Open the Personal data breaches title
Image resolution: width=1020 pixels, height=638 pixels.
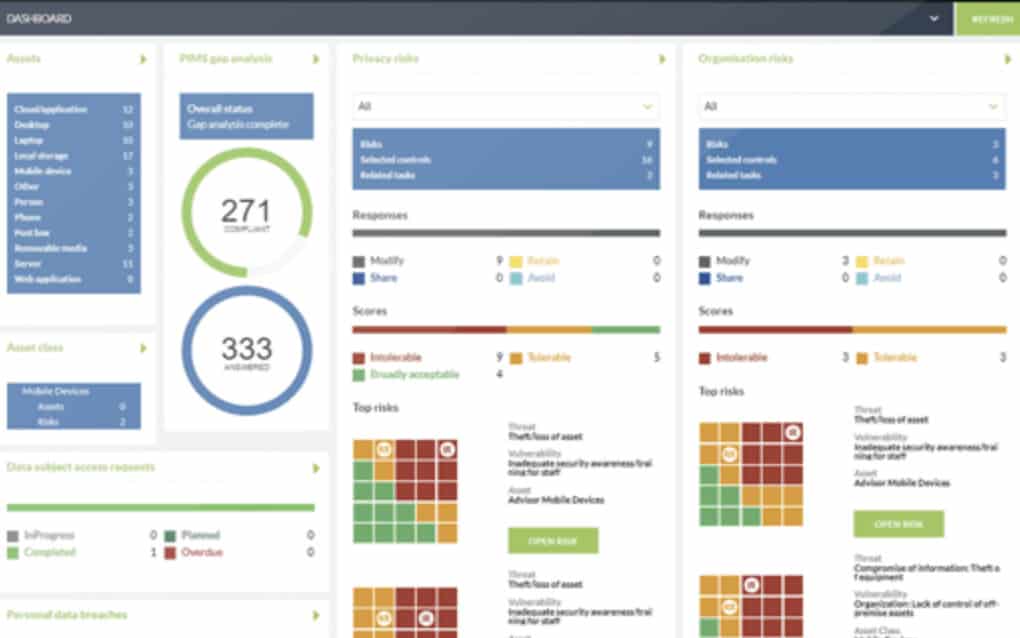tap(67, 615)
